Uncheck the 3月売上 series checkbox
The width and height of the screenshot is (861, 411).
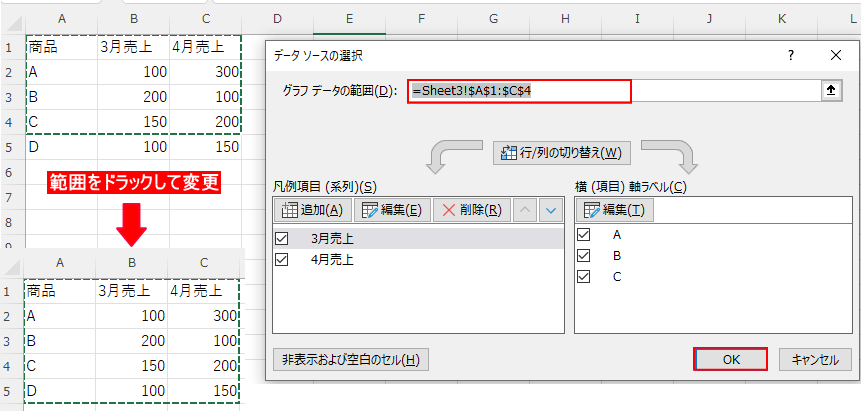point(282,238)
